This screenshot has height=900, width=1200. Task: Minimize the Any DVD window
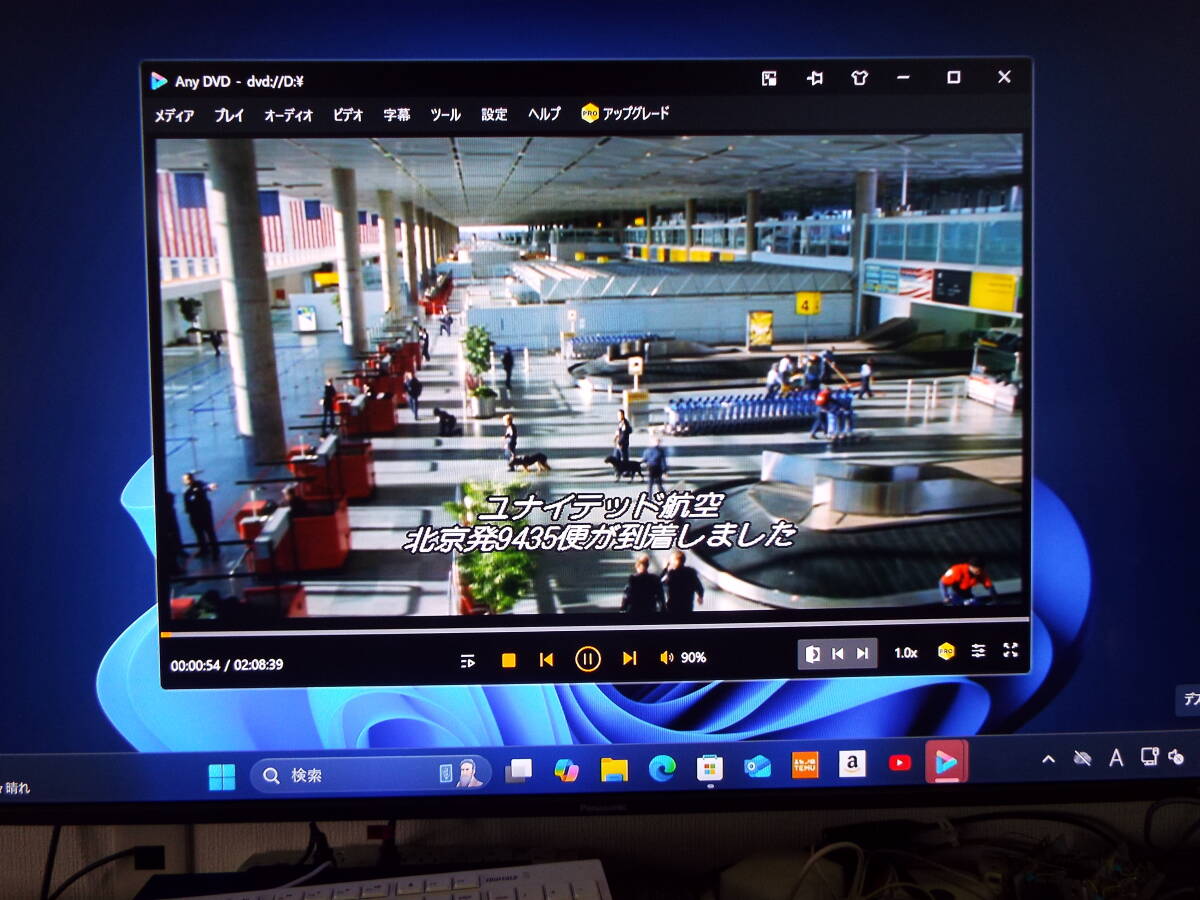pyautogui.click(x=904, y=77)
